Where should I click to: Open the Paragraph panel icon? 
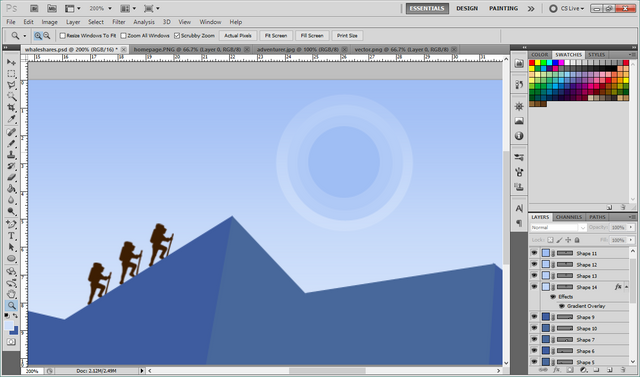[519, 223]
